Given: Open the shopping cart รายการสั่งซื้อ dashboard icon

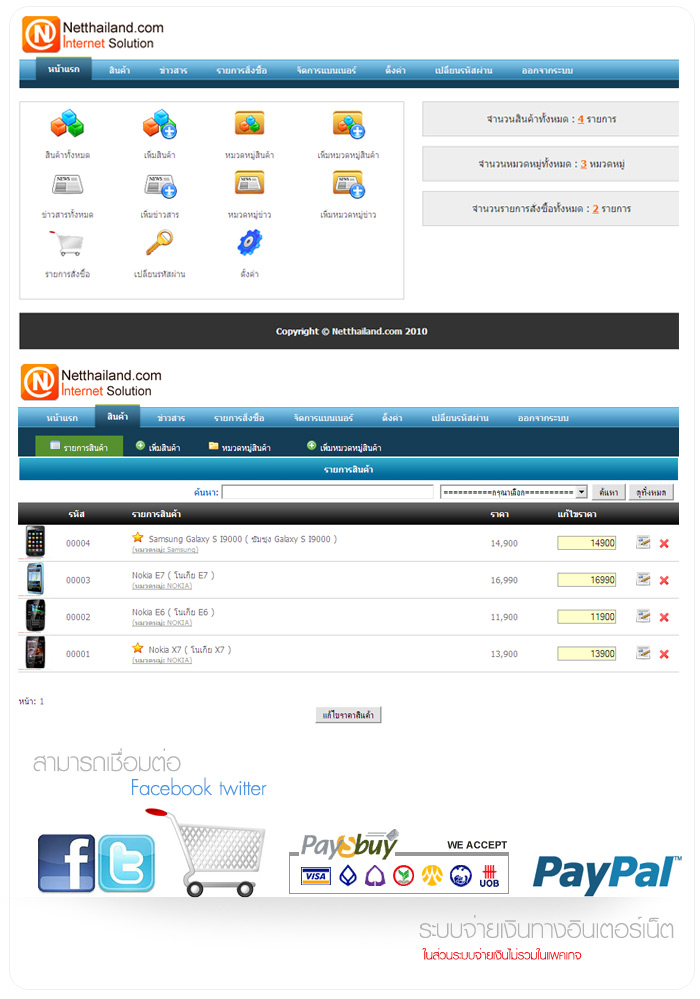Looking at the screenshot, I should pyautogui.click(x=66, y=243).
